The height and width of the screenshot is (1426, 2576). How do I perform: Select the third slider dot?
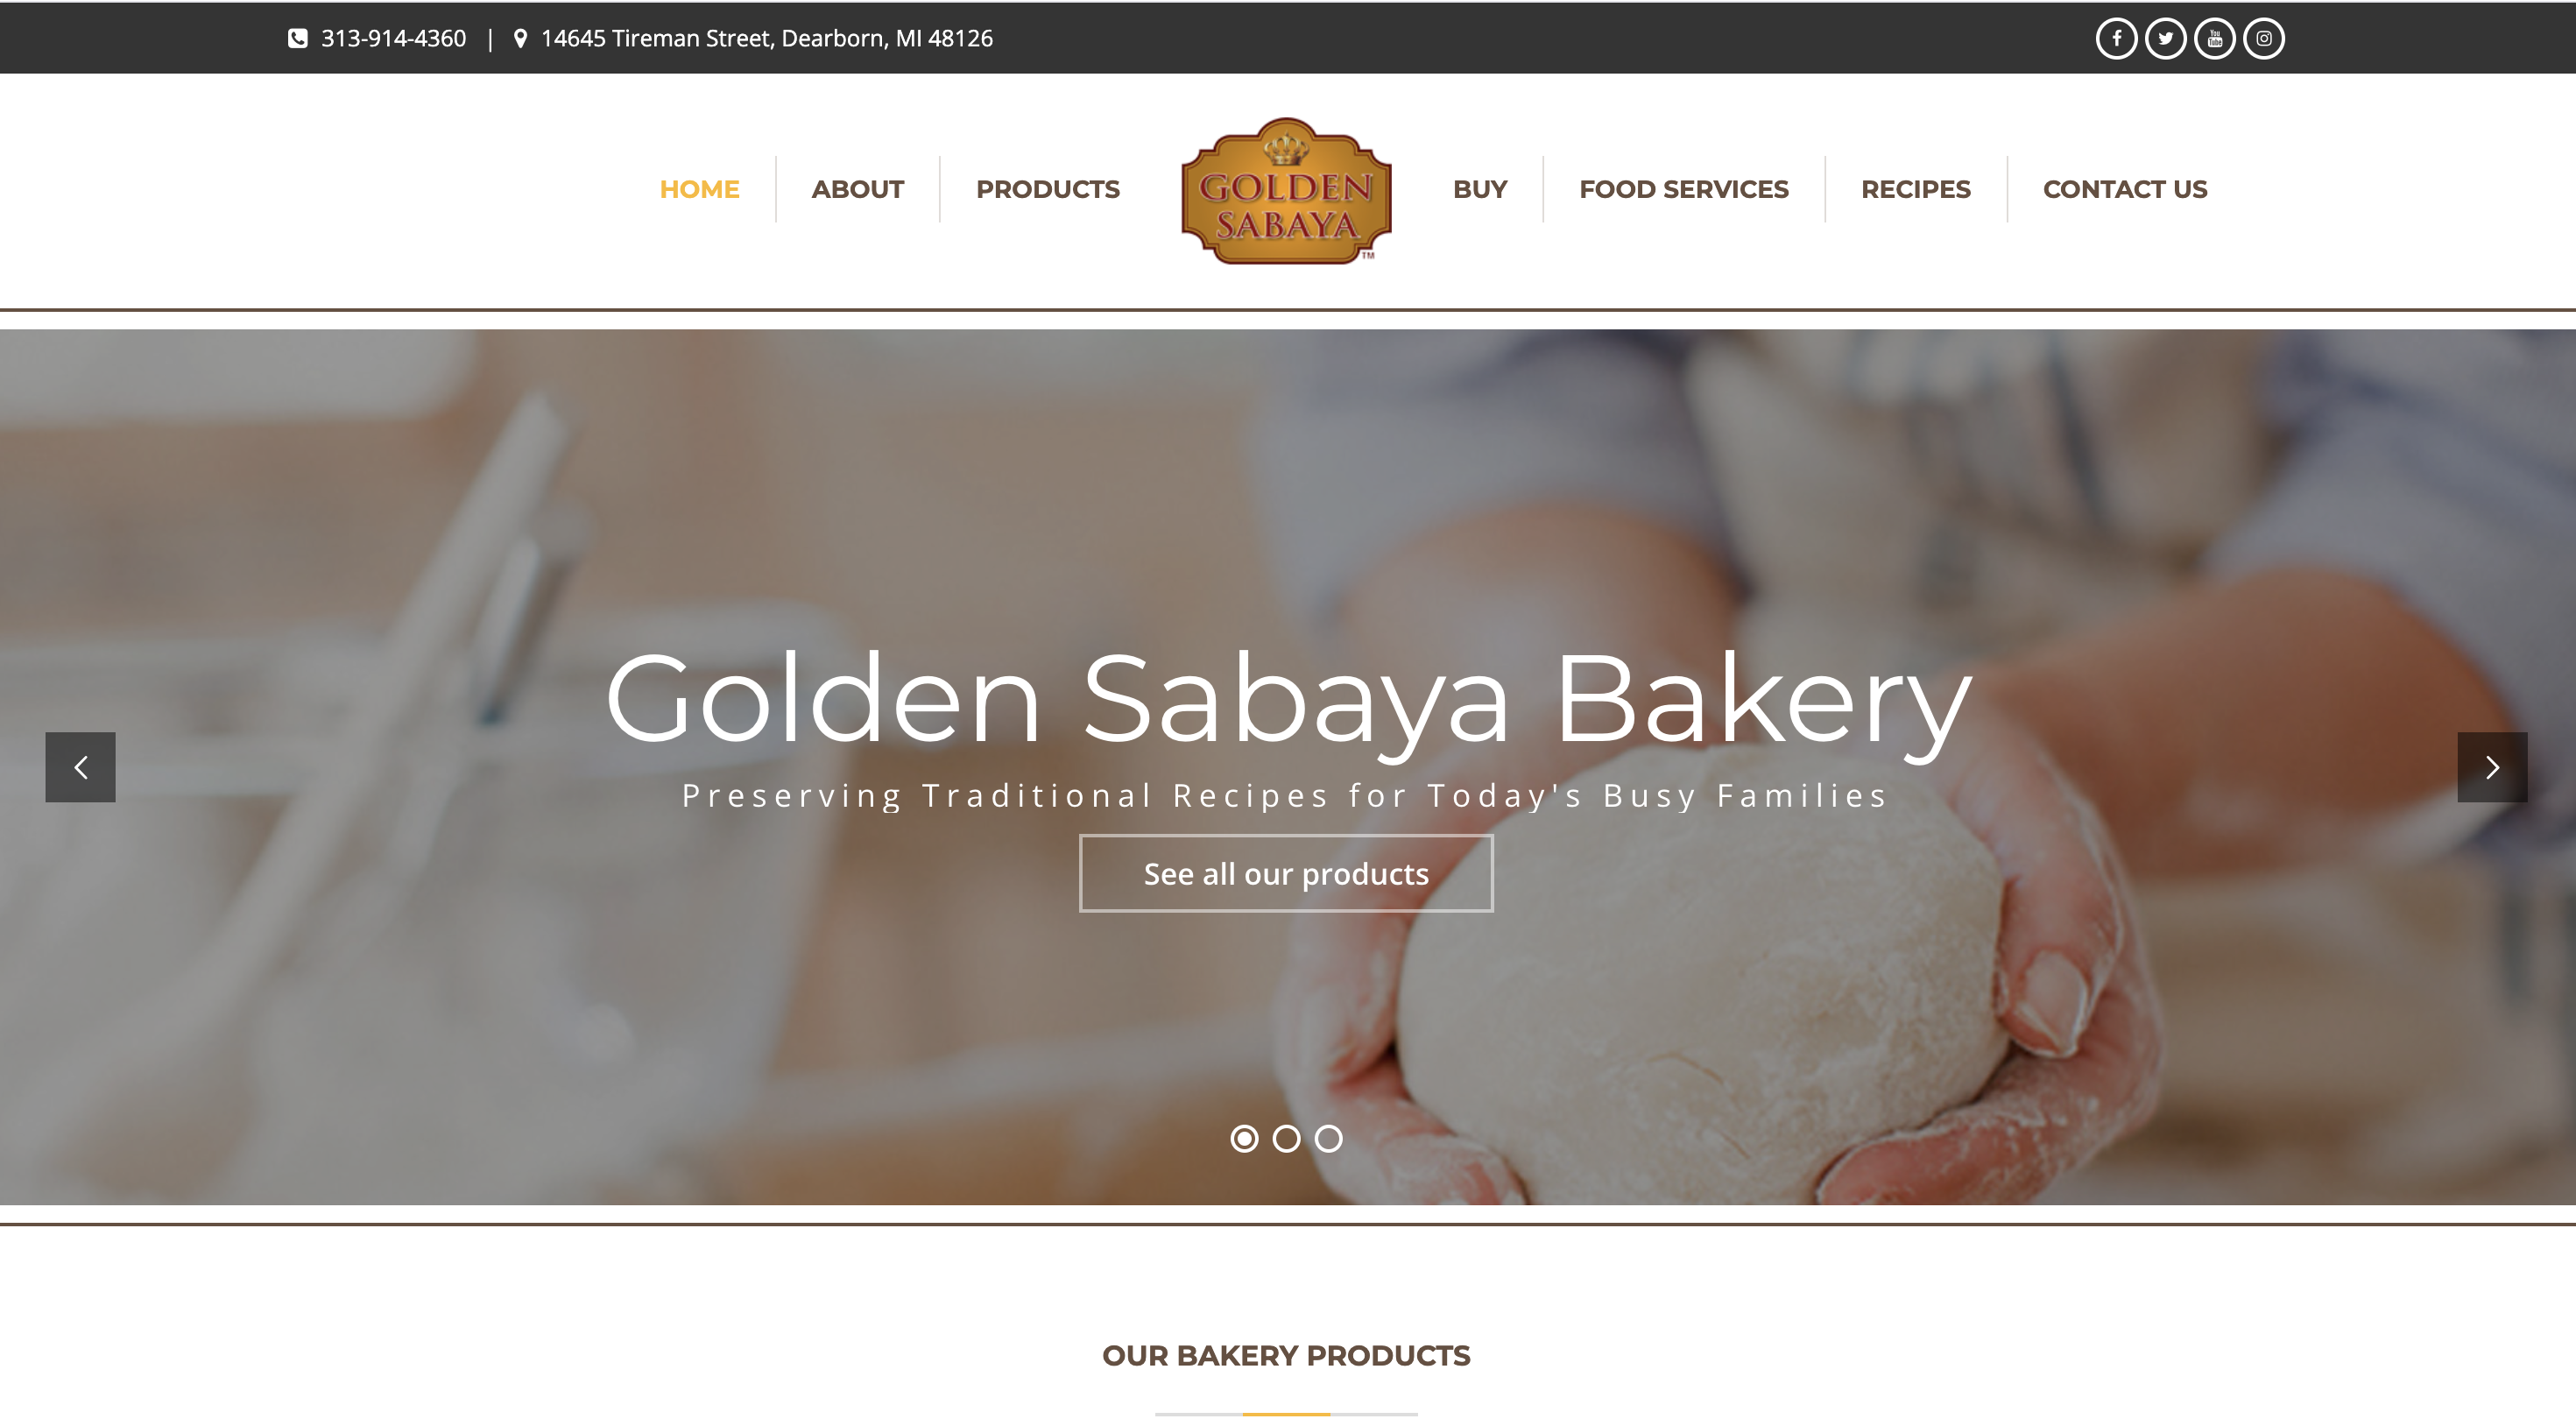[1328, 1138]
